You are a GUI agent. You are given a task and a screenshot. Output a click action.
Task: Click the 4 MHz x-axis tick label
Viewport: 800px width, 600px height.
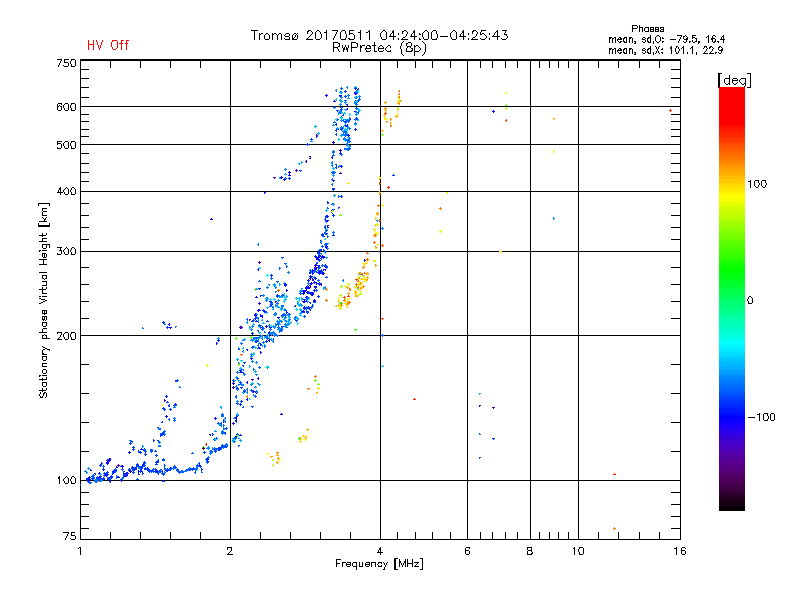pyautogui.click(x=380, y=551)
